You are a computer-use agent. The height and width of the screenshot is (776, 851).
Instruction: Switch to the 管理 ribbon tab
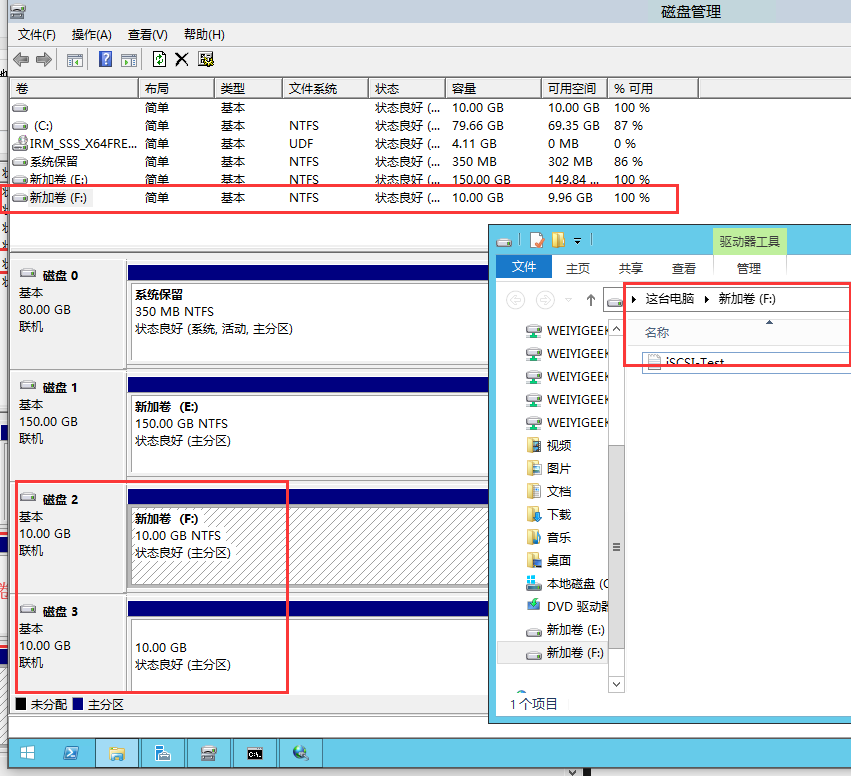(x=748, y=268)
